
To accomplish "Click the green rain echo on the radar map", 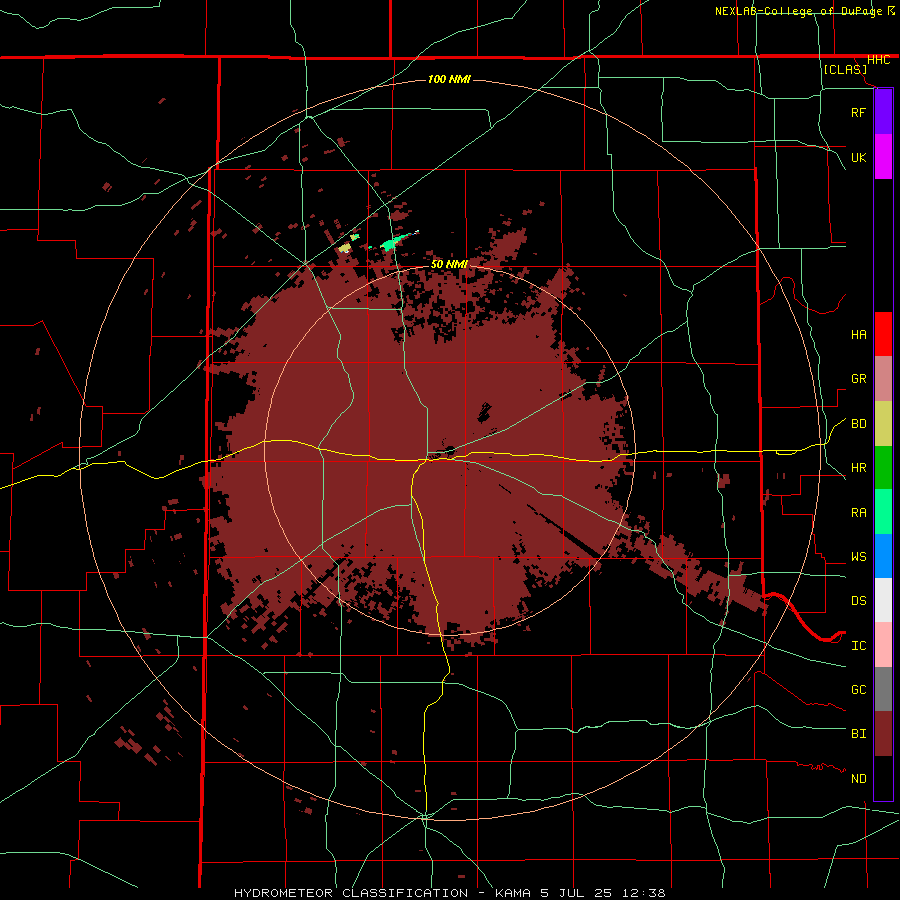I will click(x=391, y=244).
